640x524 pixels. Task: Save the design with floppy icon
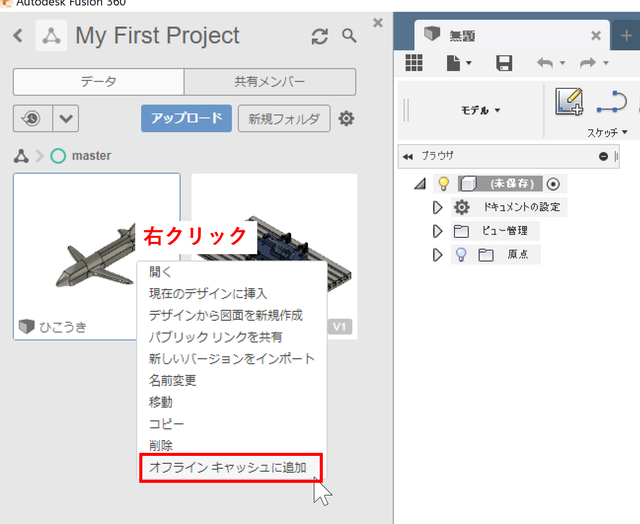pyautogui.click(x=504, y=63)
